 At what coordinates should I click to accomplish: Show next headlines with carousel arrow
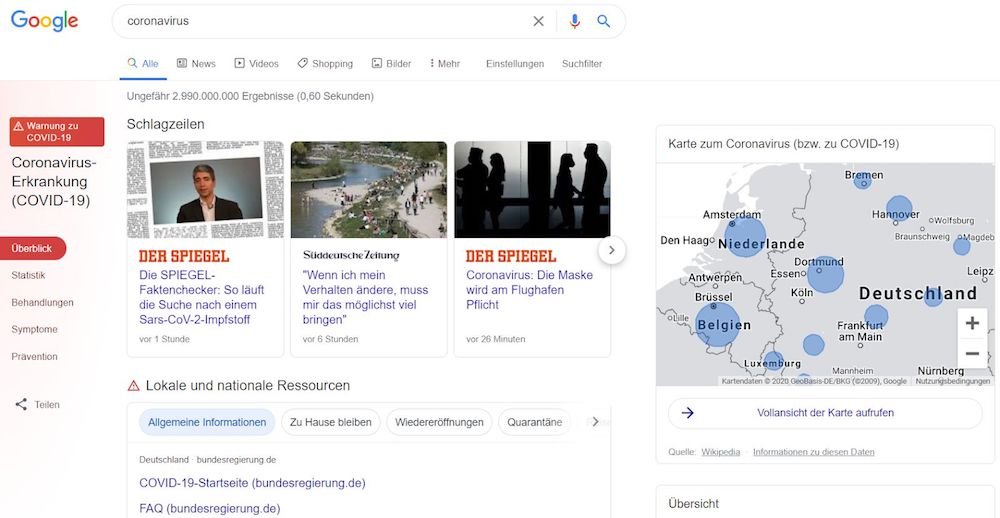pos(612,250)
